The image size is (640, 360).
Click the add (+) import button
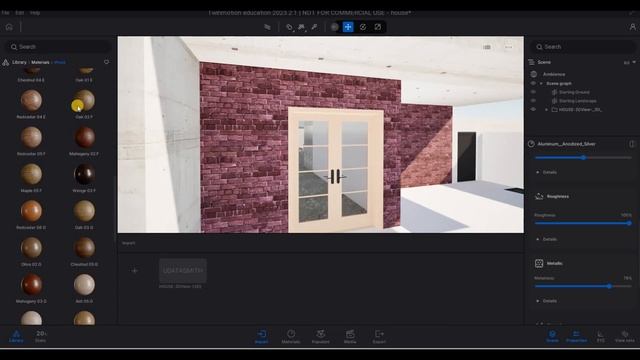(x=135, y=270)
